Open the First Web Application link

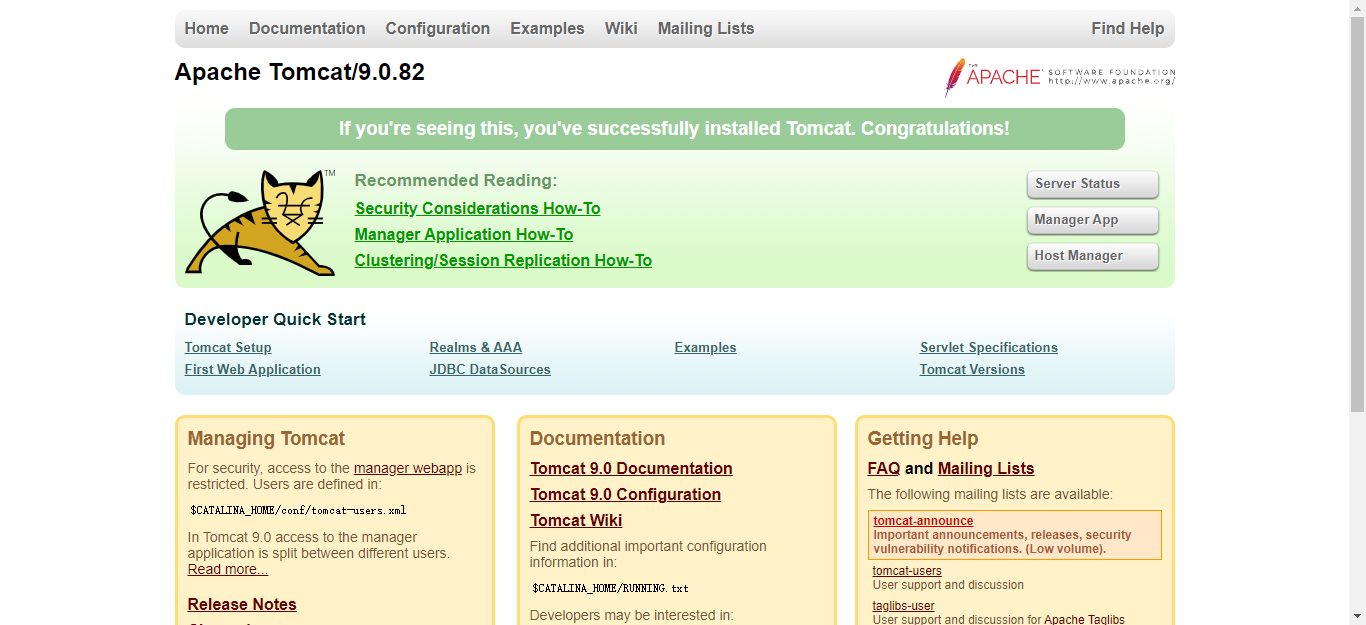coord(253,370)
